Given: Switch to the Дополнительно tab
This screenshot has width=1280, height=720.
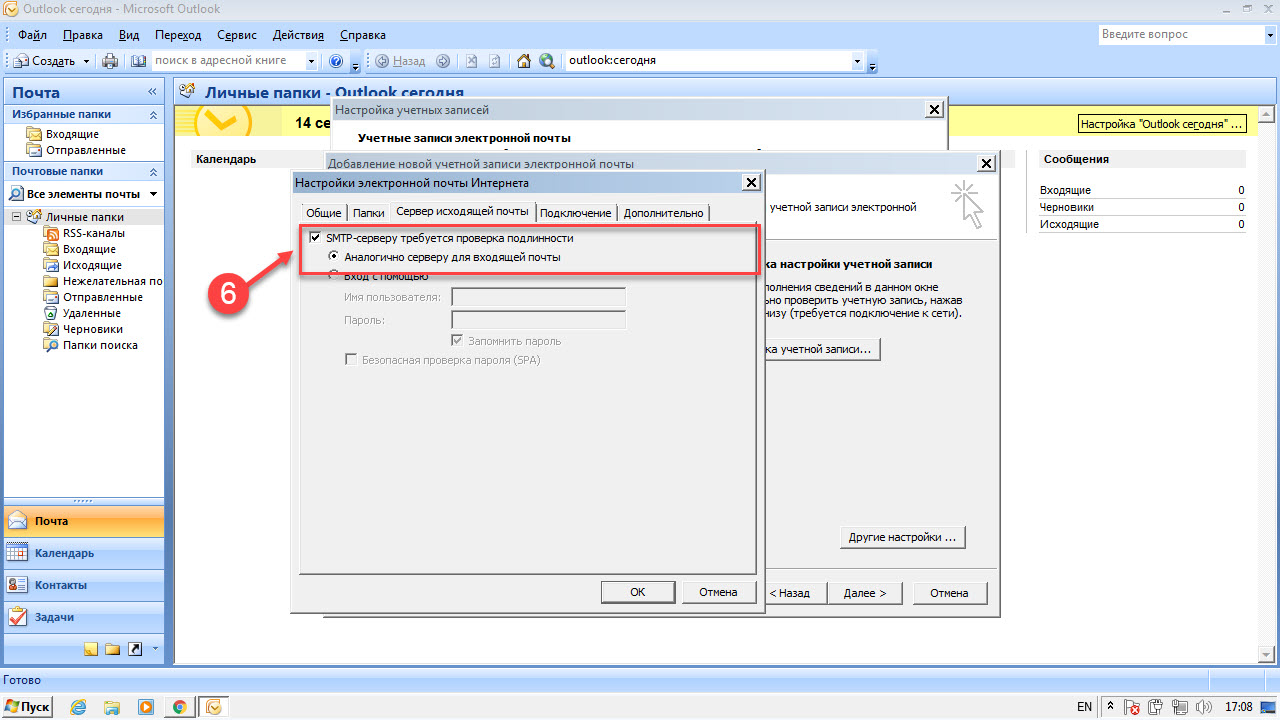Looking at the screenshot, I should pos(664,213).
